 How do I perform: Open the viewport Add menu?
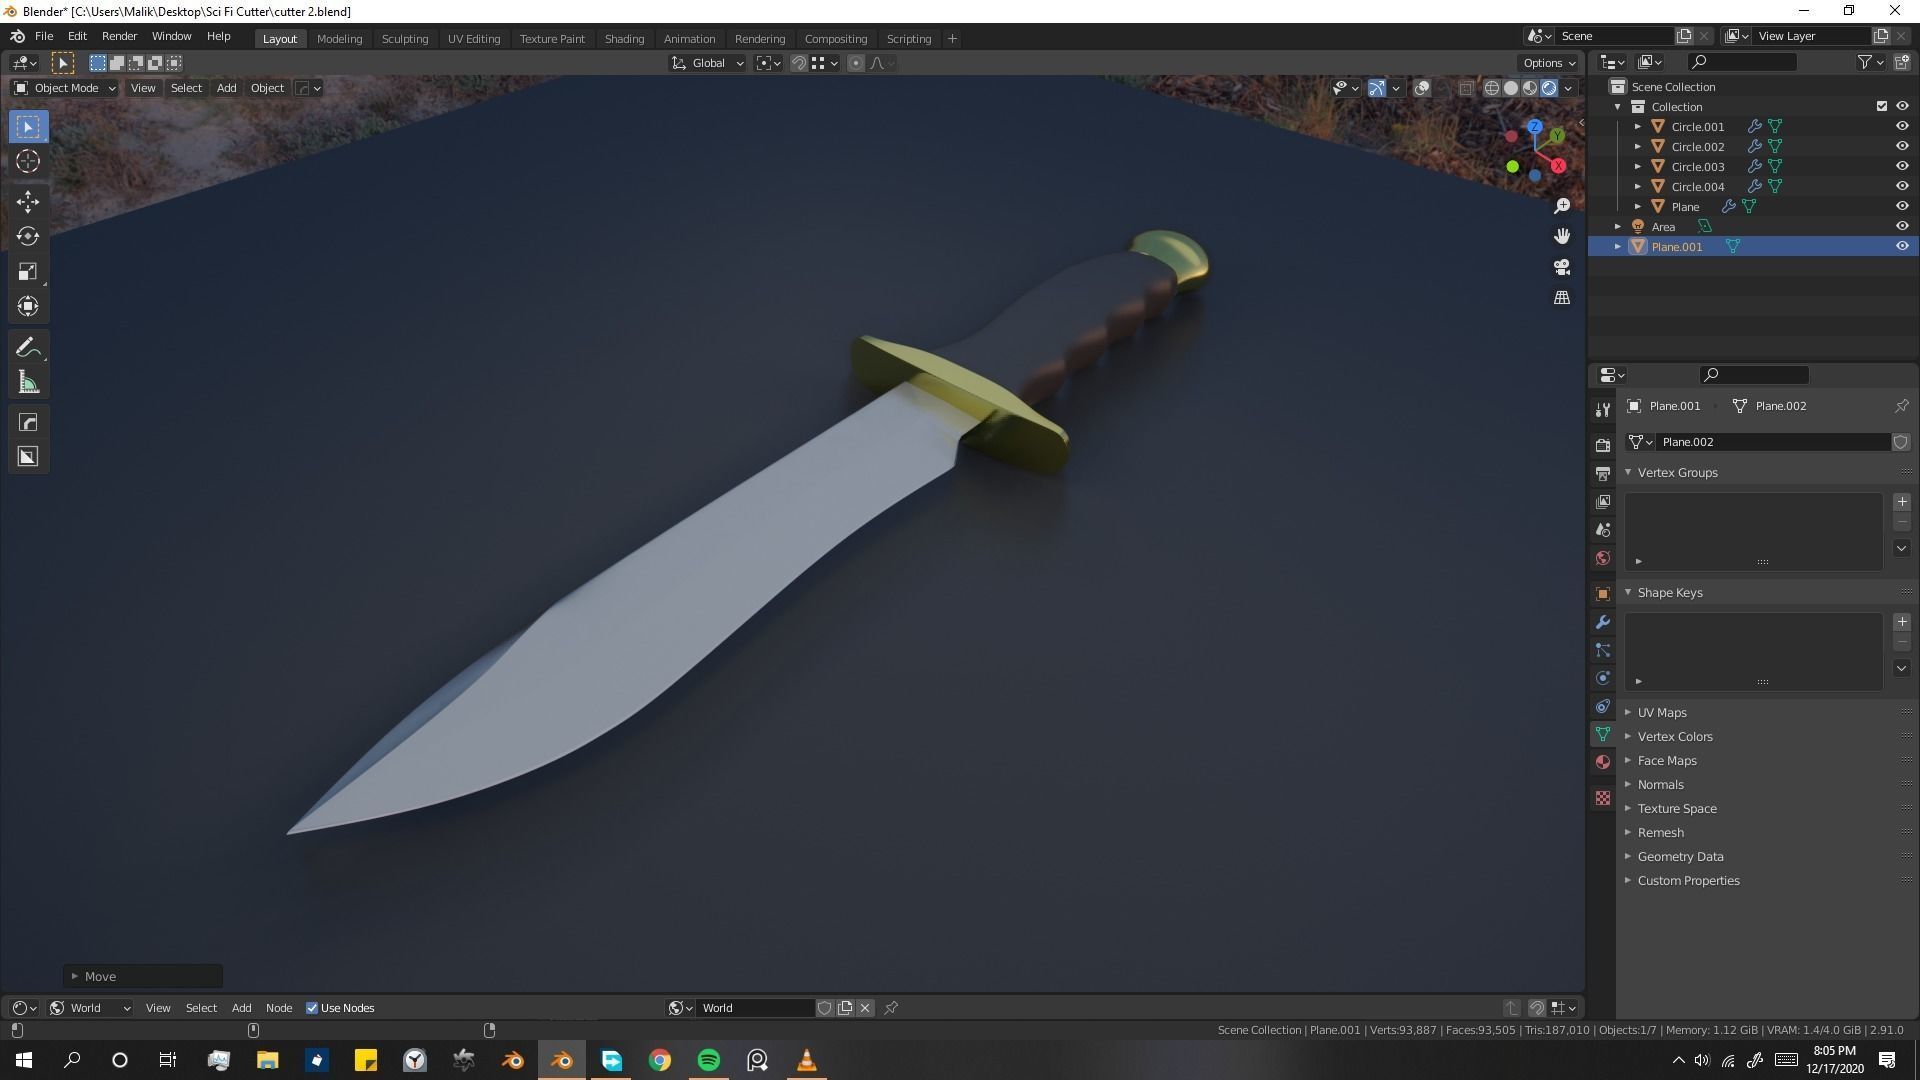pos(226,88)
